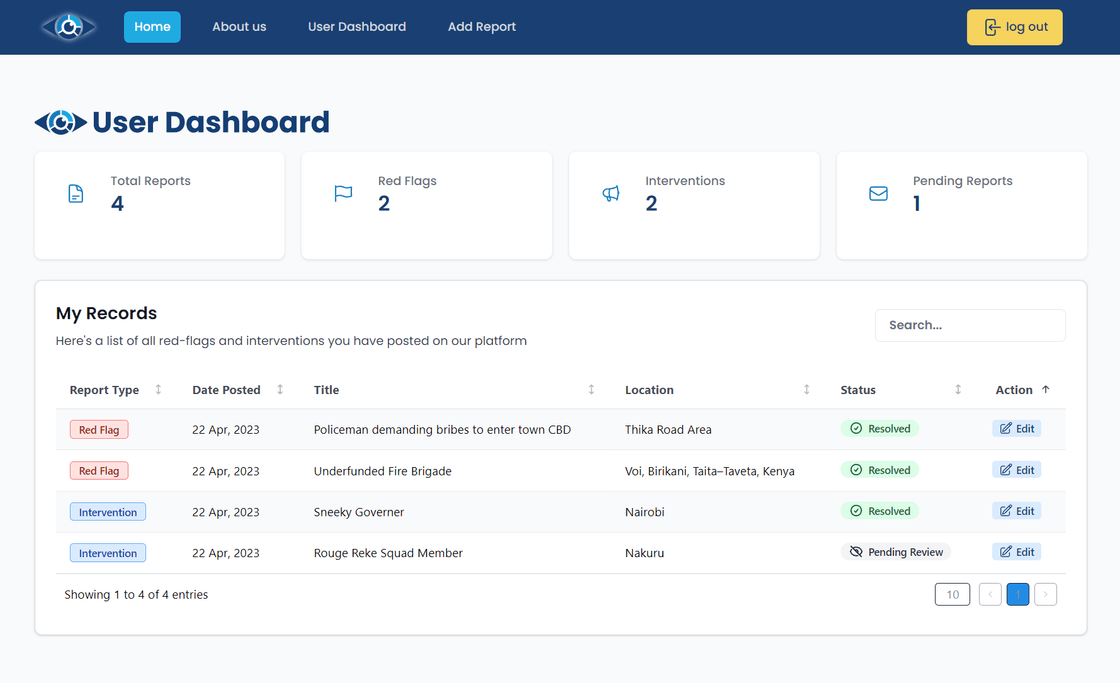The width and height of the screenshot is (1120, 683).
Task: Sort by Date Posted column arrows
Action: (280, 389)
